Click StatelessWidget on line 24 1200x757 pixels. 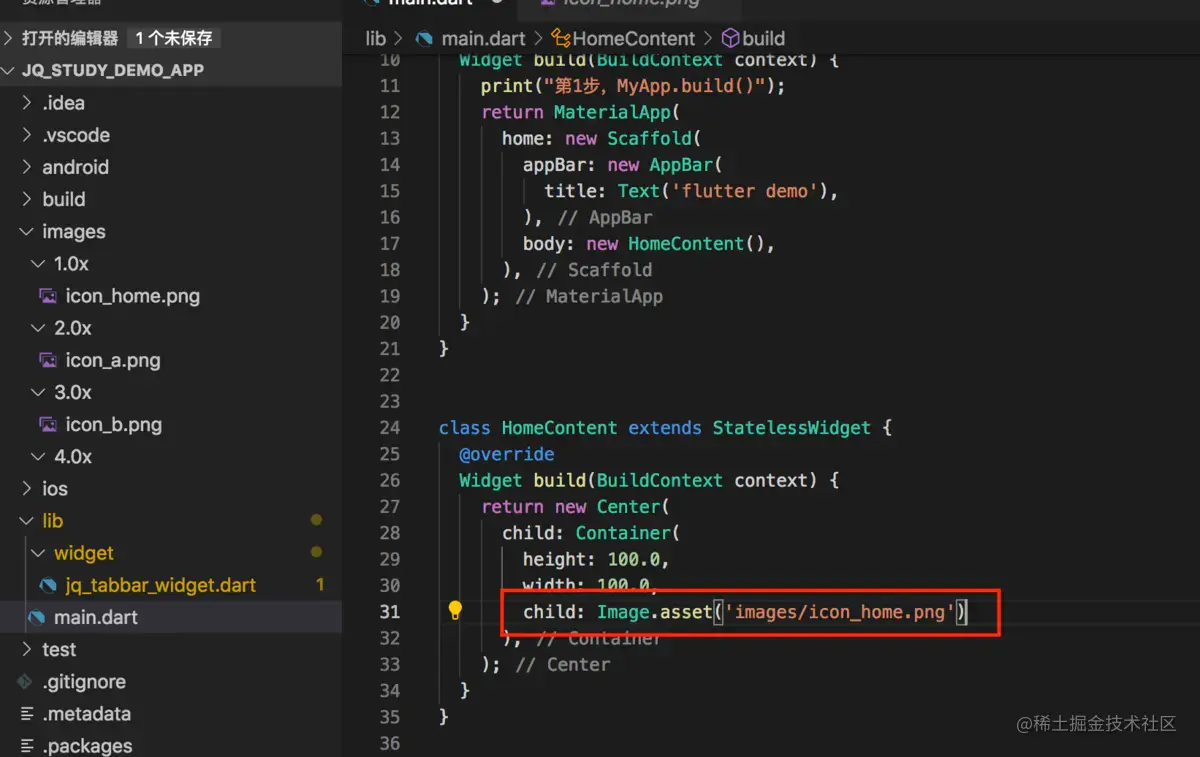point(792,427)
